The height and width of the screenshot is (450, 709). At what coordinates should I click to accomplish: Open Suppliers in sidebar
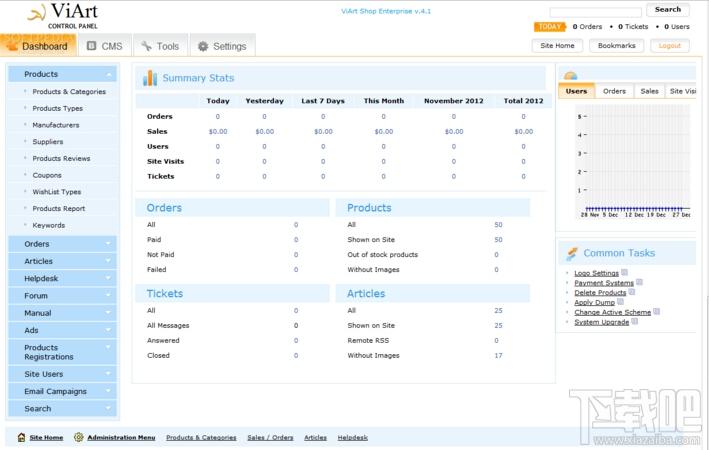[48, 142]
